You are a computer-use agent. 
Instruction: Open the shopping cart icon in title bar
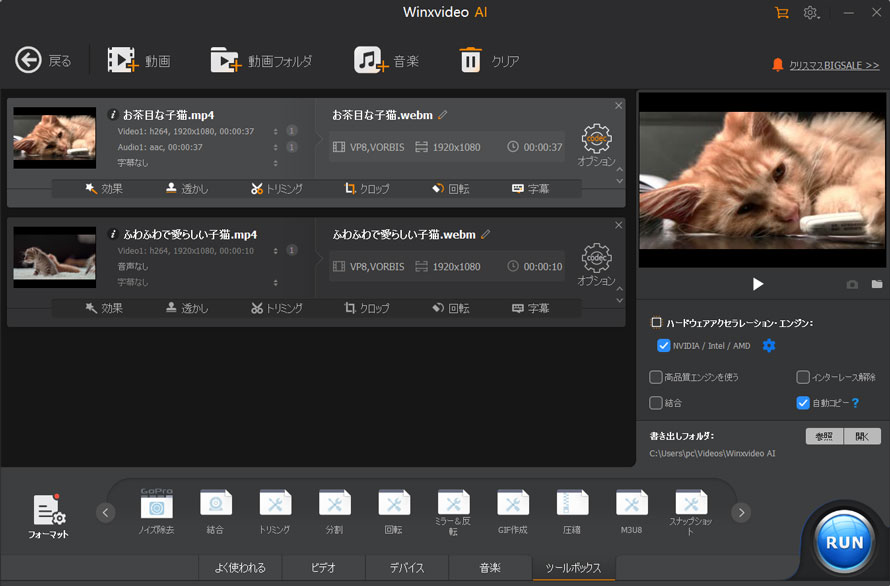click(x=781, y=13)
